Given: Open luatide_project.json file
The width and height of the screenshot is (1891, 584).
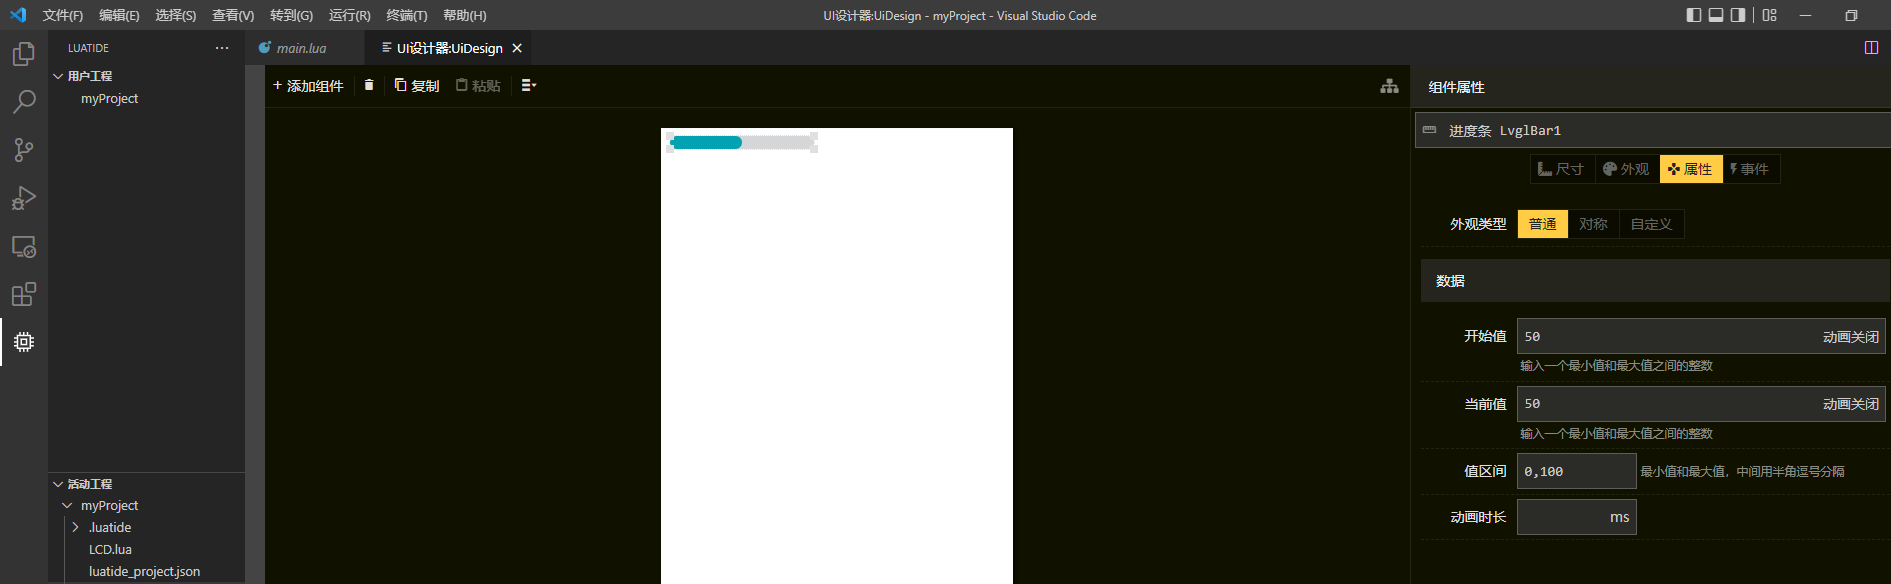Looking at the screenshot, I should pos(144,572).
